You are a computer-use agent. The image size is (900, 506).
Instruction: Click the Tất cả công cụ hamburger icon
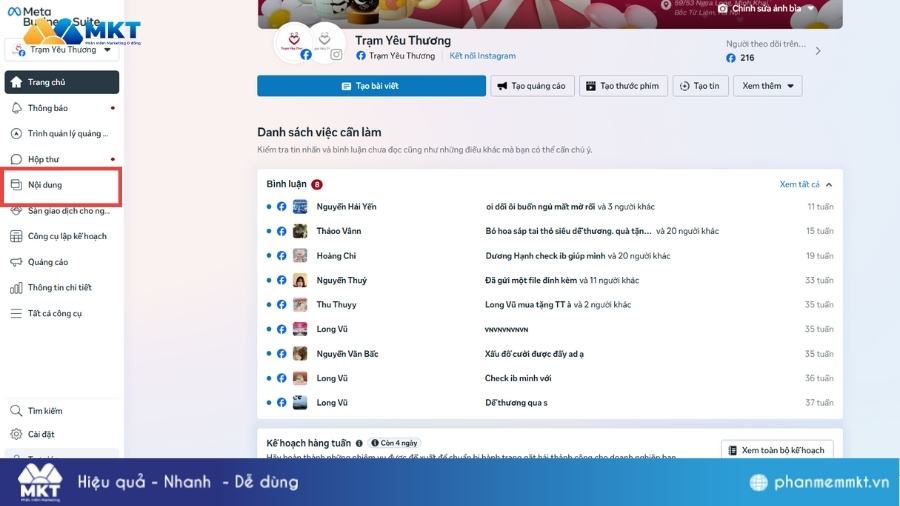pyautogui.click(x=16, y=313)
